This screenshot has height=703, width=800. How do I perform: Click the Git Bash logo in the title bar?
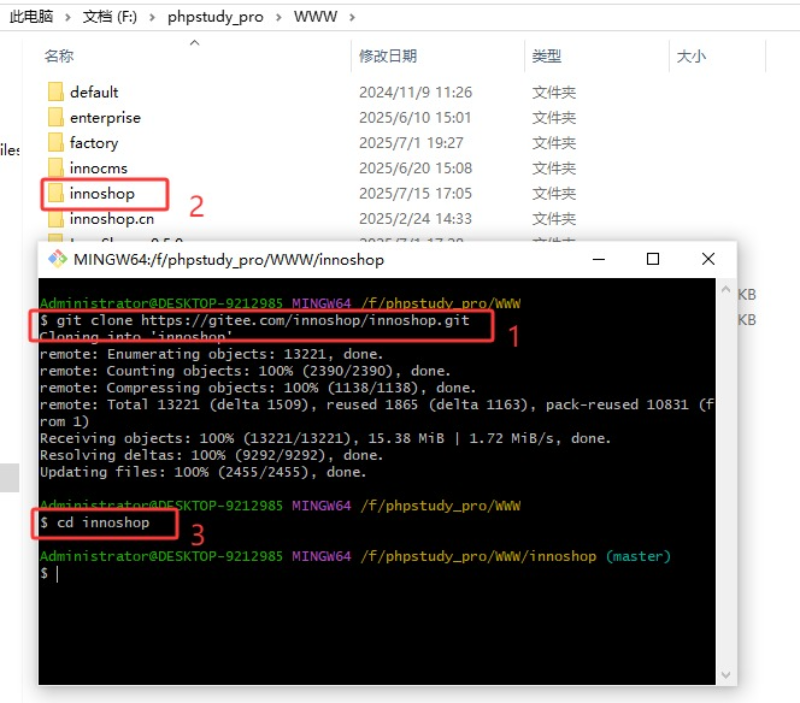(57, 259)
